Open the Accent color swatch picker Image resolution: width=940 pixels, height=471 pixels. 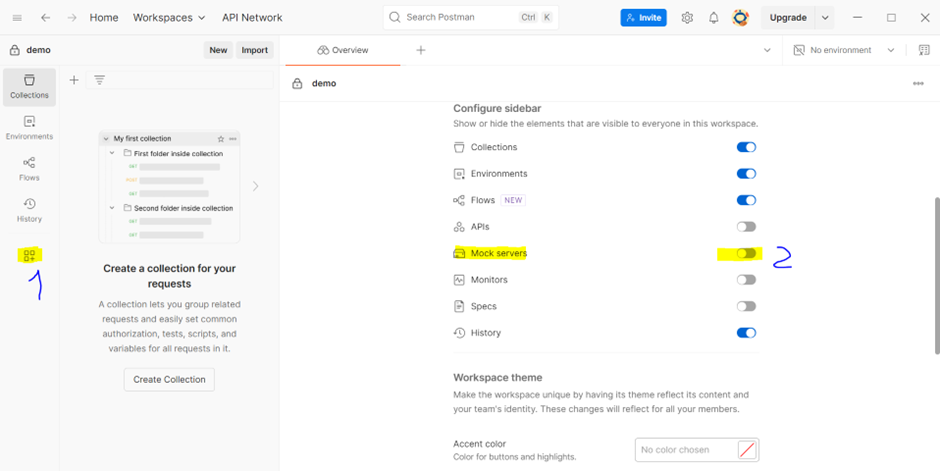click(x=746, y=450)
